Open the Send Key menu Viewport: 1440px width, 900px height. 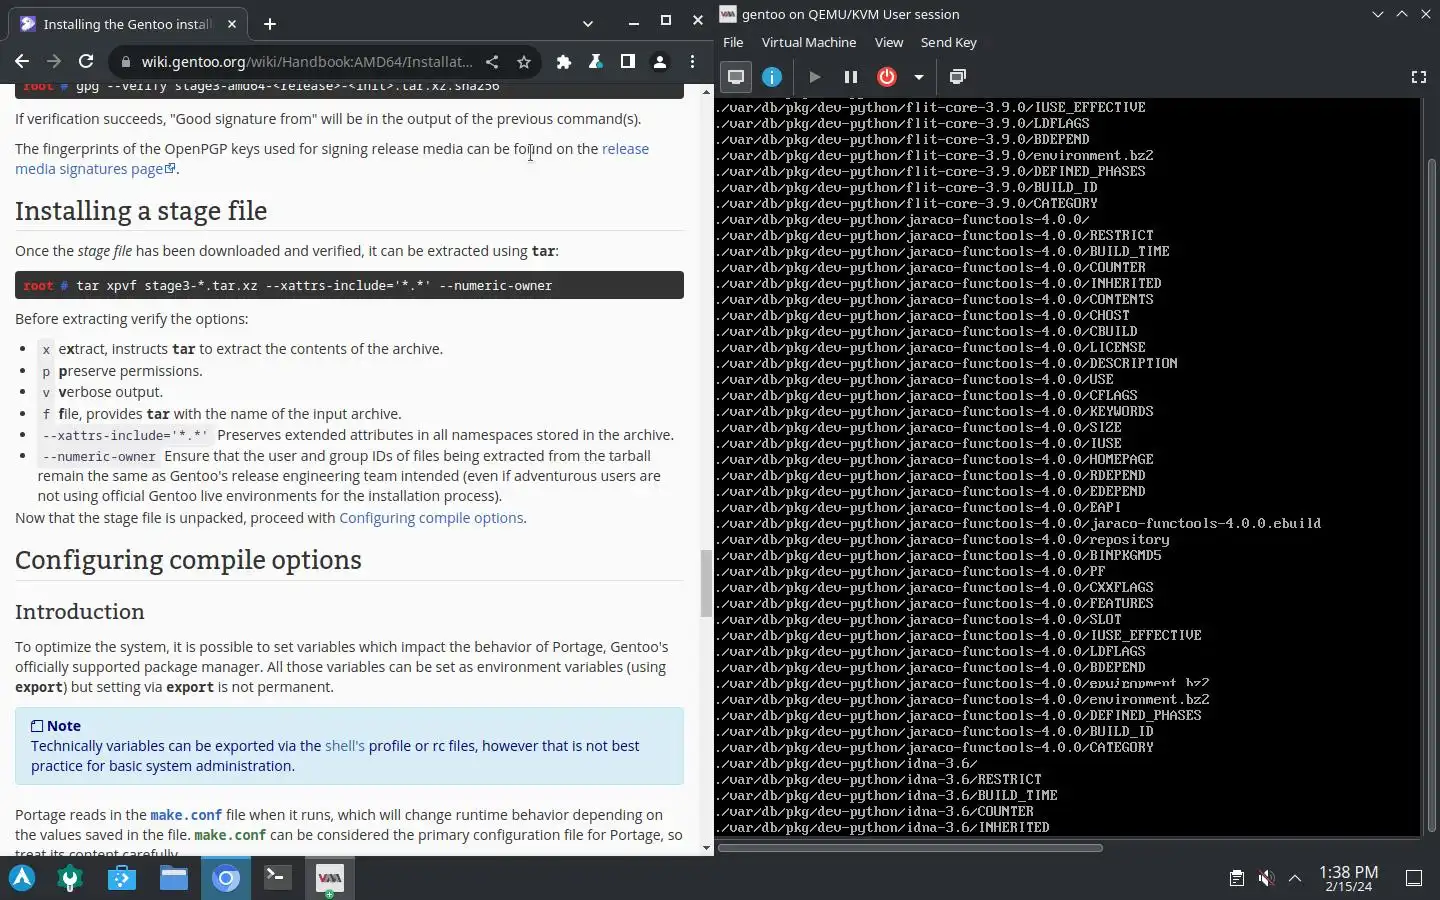click(x=948, y=42)
